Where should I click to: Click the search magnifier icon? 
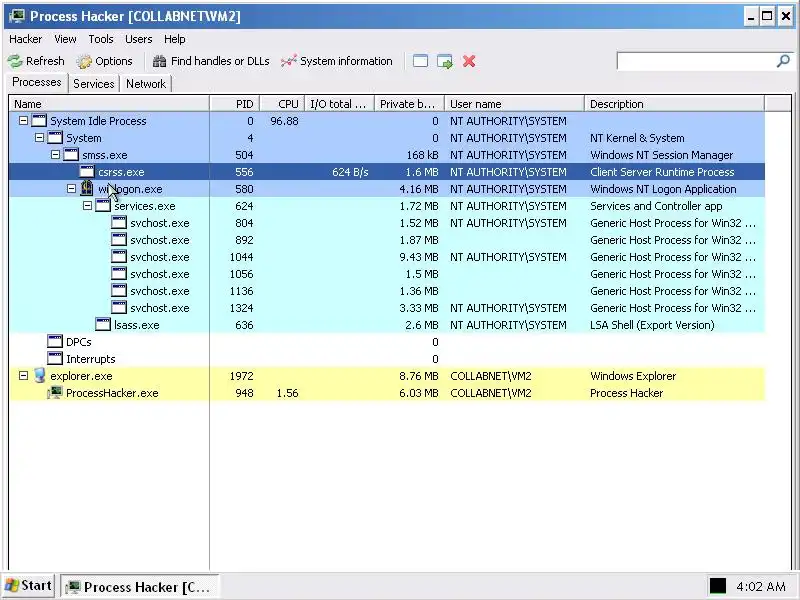783,61
